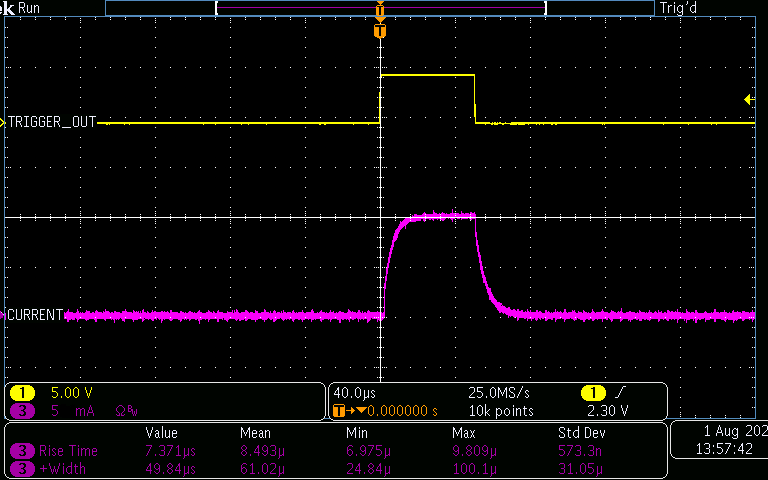Click the record view bar at top

tap(380, 8)
